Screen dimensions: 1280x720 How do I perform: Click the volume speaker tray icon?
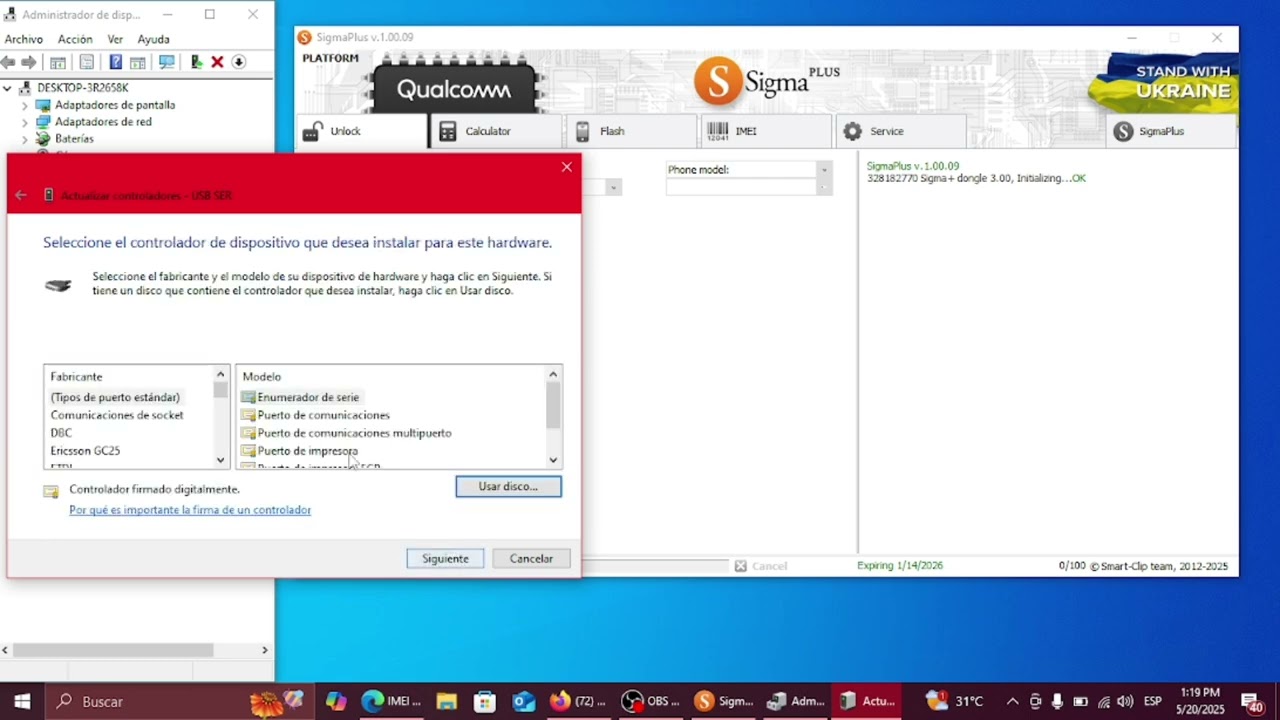[x=1125, y=702]
